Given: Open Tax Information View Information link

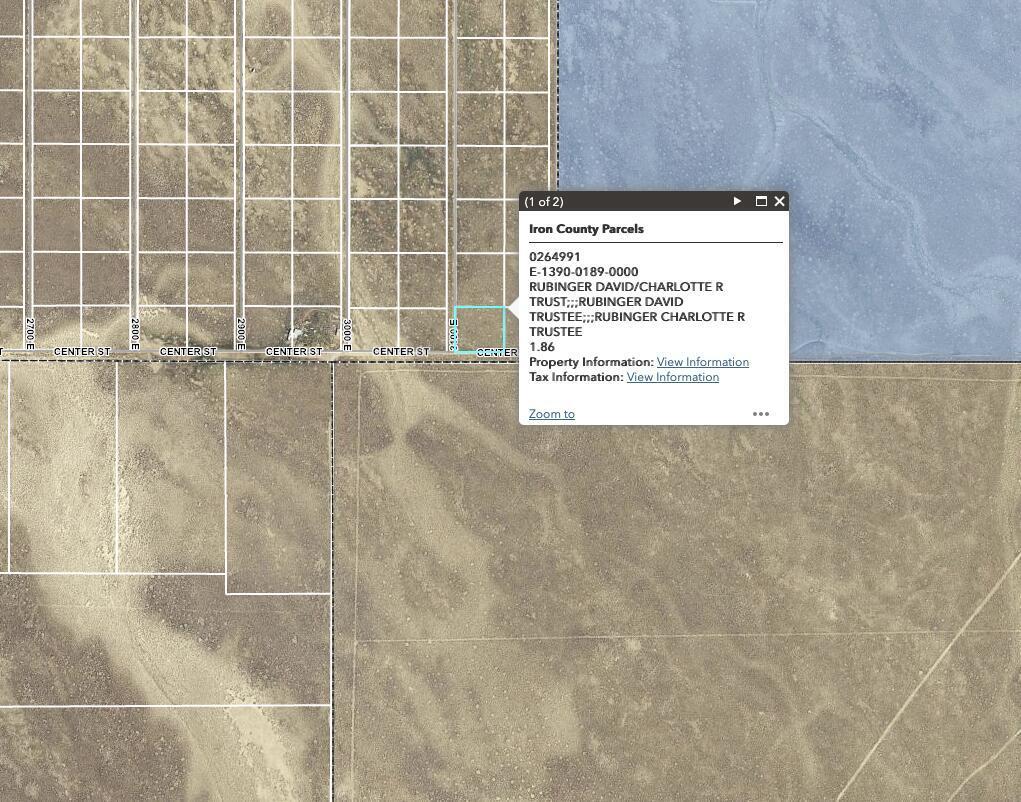Looking at the screenshot, I should point(672,377).
